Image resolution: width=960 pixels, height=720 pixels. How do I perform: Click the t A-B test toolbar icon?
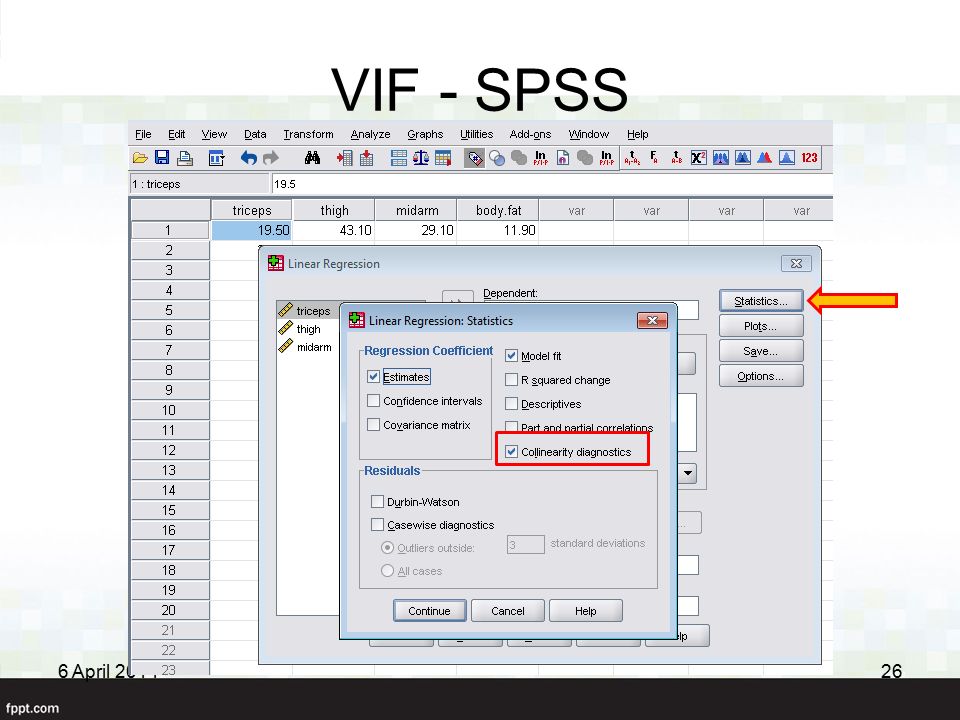coord(676,158)
